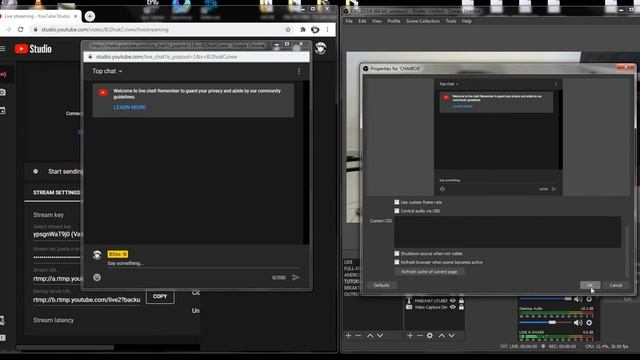
Task: Open the live chat three-dot options menu
Action: pos(299,71)
